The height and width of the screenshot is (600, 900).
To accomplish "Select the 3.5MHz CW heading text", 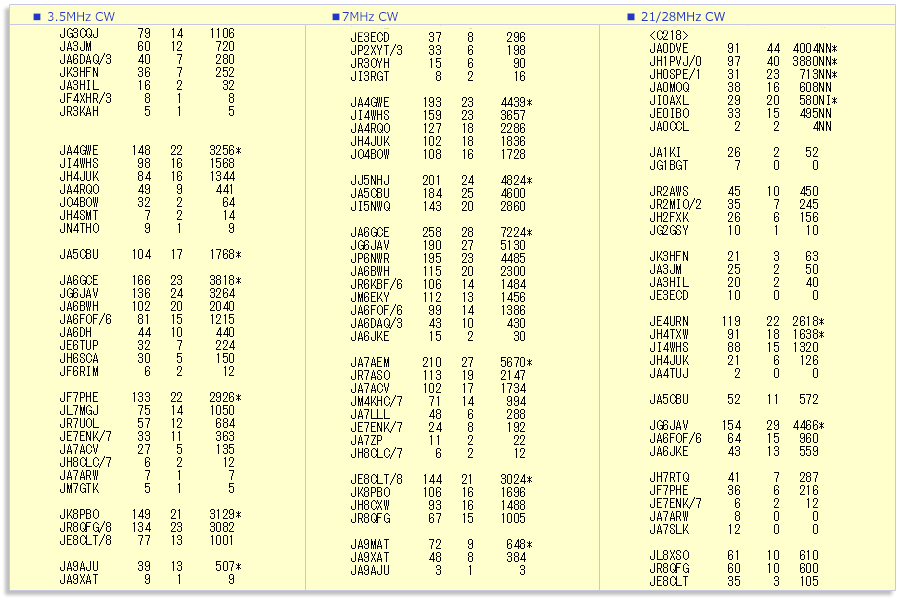I will click(x=79, y=17).
